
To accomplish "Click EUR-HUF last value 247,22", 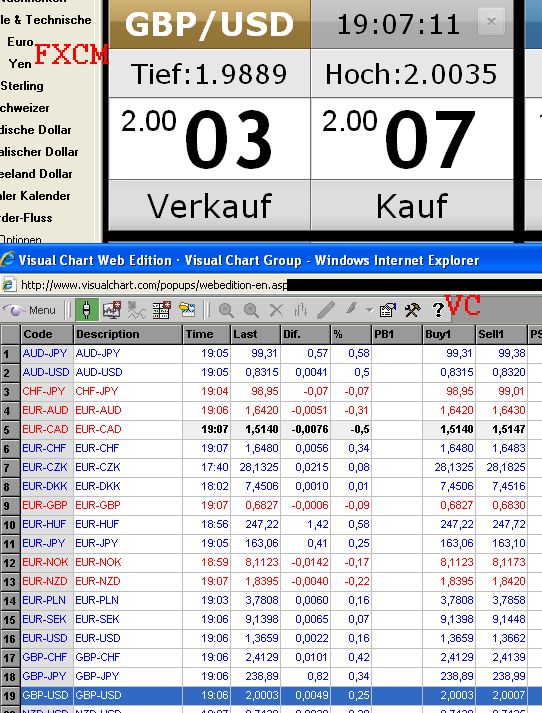I will click(256, 525).
